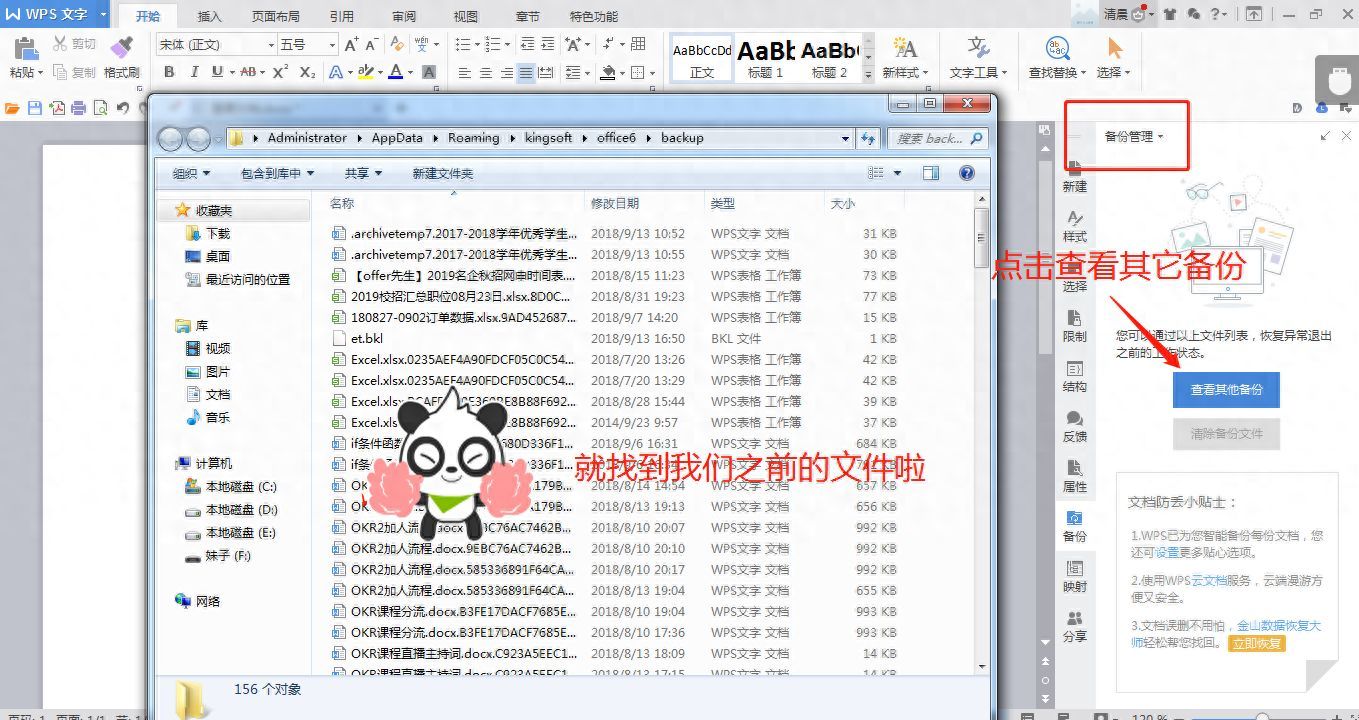
Task: Click the 查看其他备份 button
Action: [1226, 389]
